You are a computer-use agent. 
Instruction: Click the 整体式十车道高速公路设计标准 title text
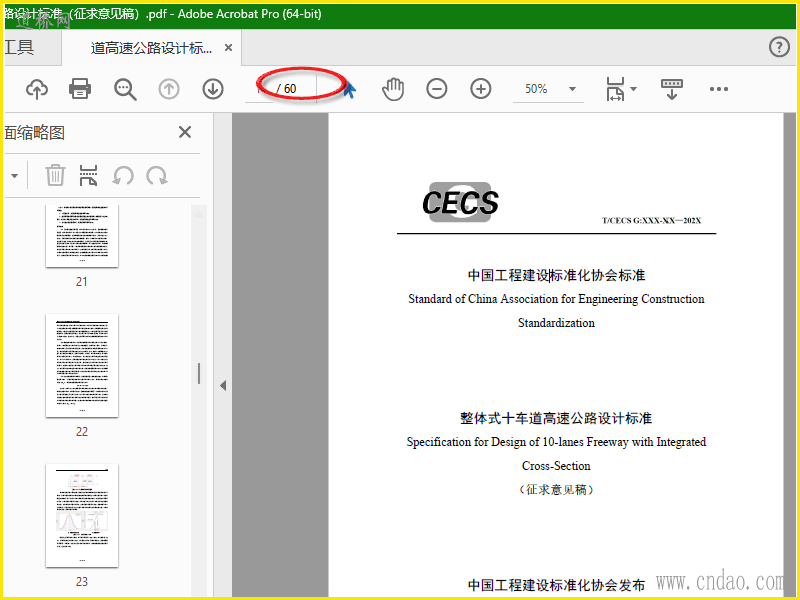click(556, 418)
